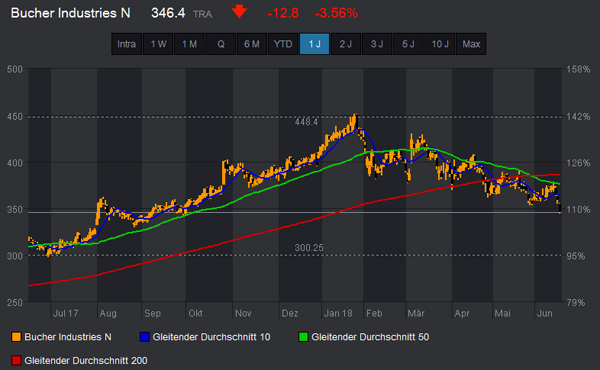Image resolution: width=600 pixels, height=370 pixels.
Task: Click the Sep axis label
Action: pyautogui.click(x=152, y=313)
